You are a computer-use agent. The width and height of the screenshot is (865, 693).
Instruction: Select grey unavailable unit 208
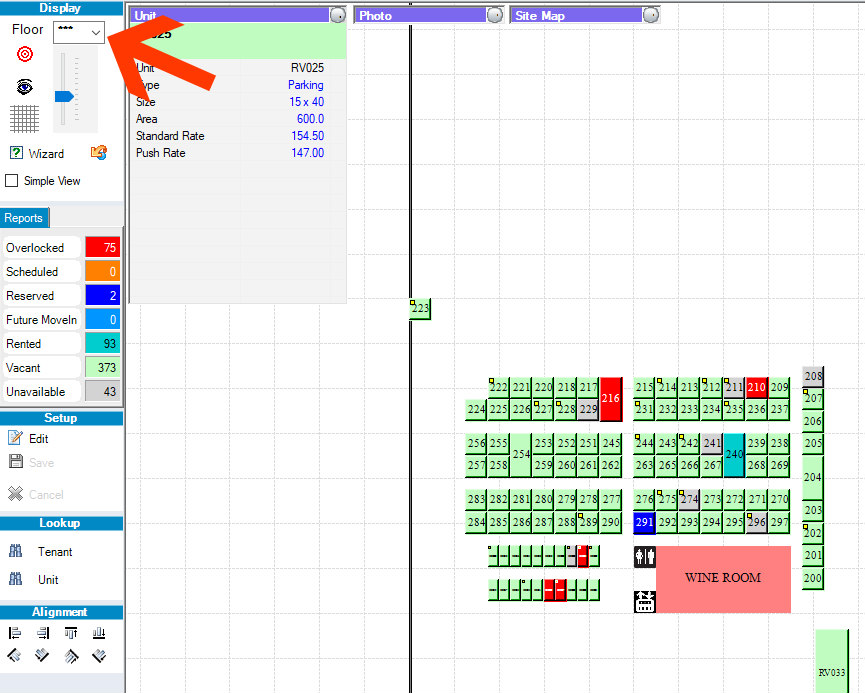click(x=813, y=376)
